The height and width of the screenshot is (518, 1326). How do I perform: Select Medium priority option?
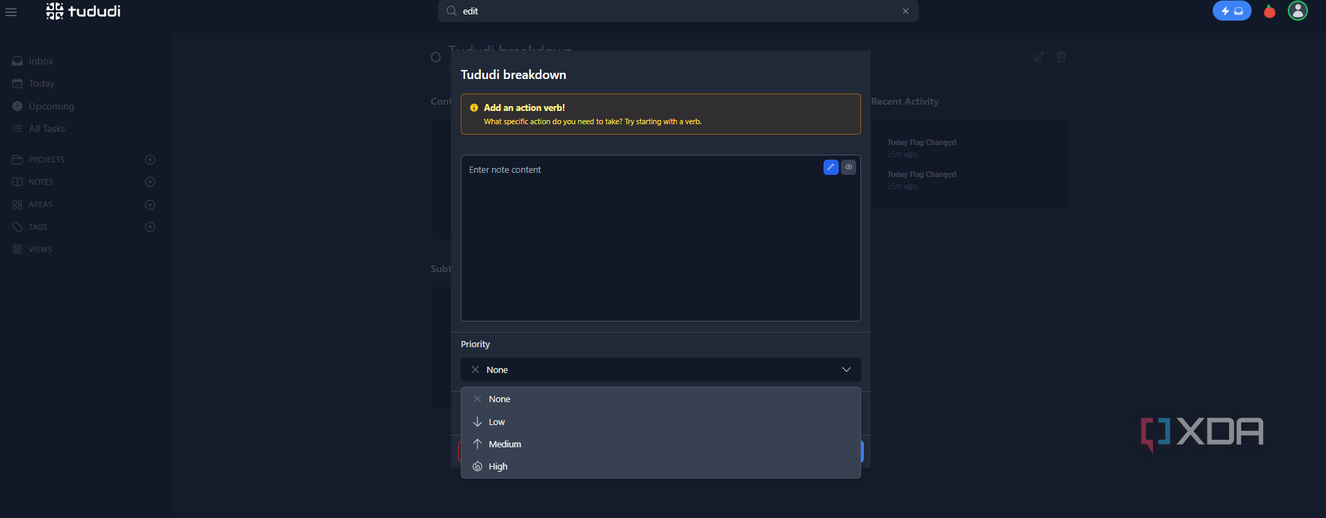pos(660,444)
